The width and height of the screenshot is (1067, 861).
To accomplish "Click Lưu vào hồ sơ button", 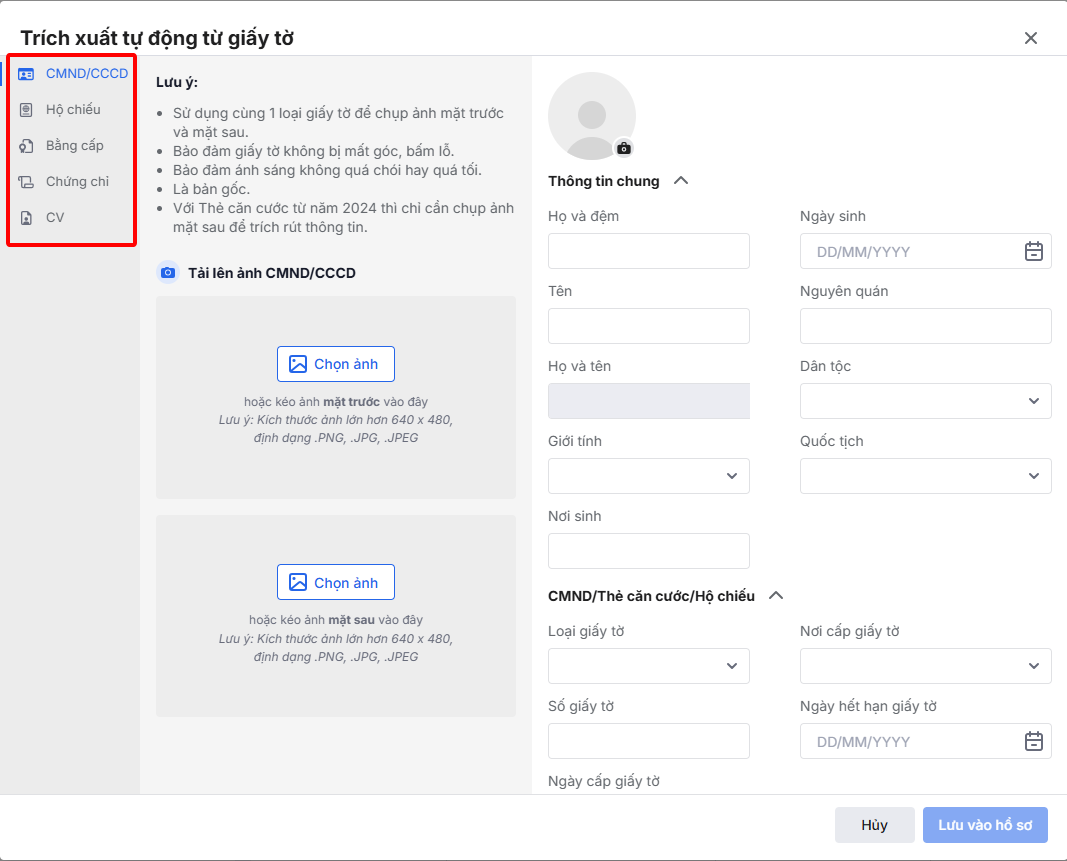I will (985, 825).
